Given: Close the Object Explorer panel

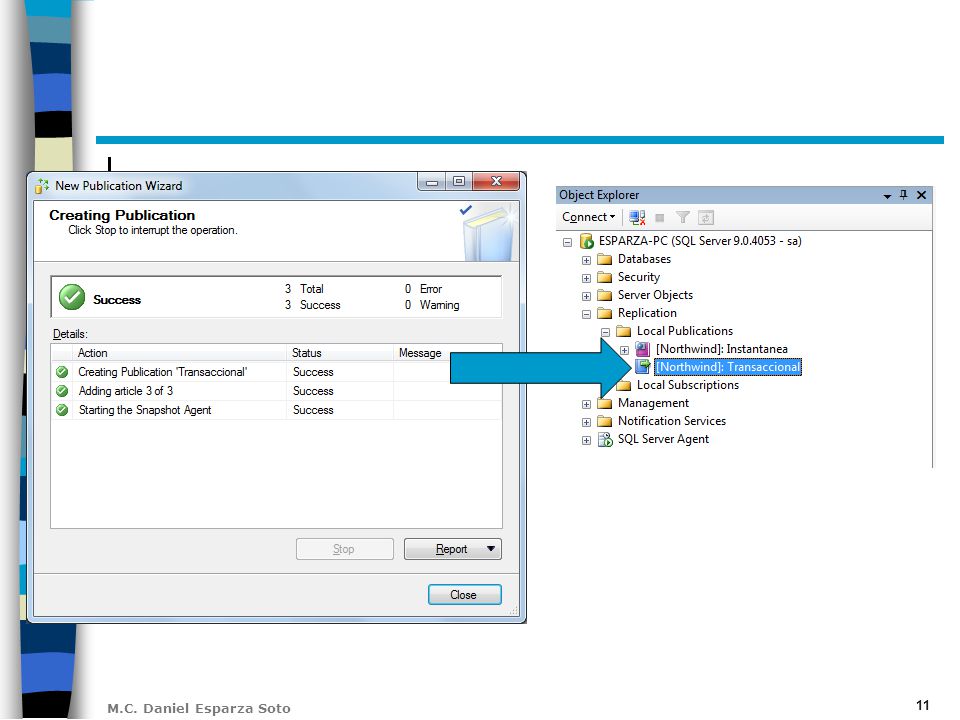Looking at the screenshot, I should point(921,195).
